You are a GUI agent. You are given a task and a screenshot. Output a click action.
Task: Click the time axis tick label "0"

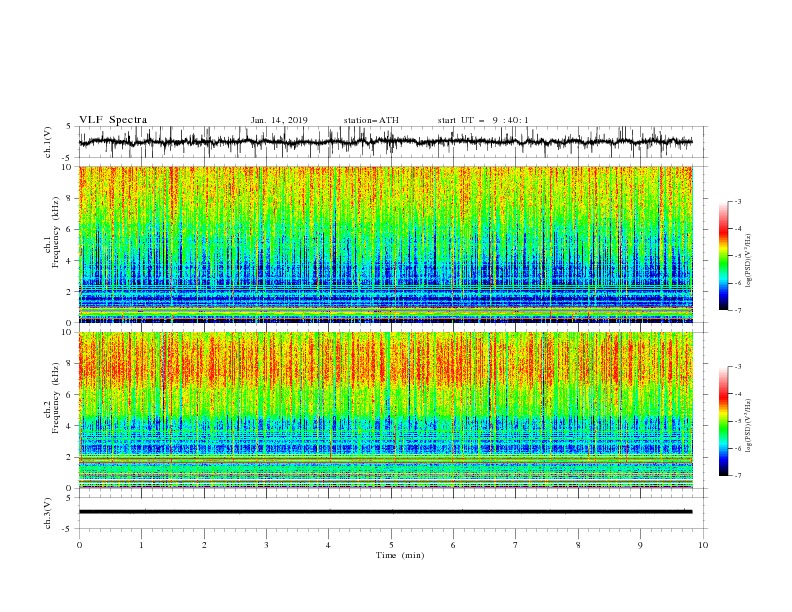pos(79,545)
